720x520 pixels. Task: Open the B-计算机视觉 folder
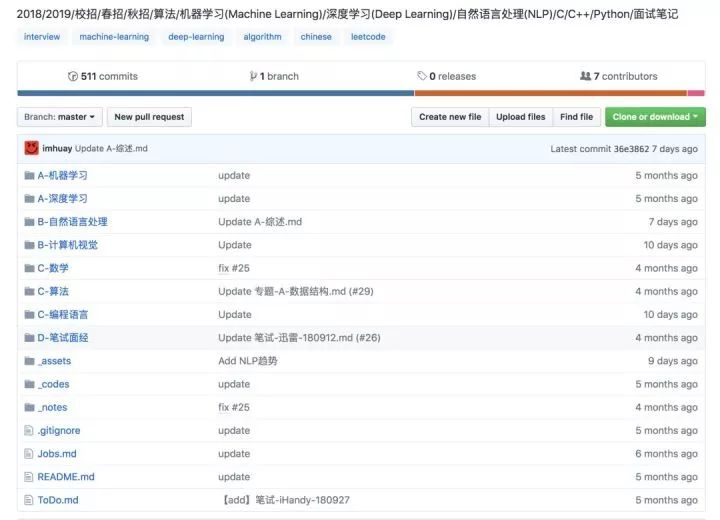point(68,245)
